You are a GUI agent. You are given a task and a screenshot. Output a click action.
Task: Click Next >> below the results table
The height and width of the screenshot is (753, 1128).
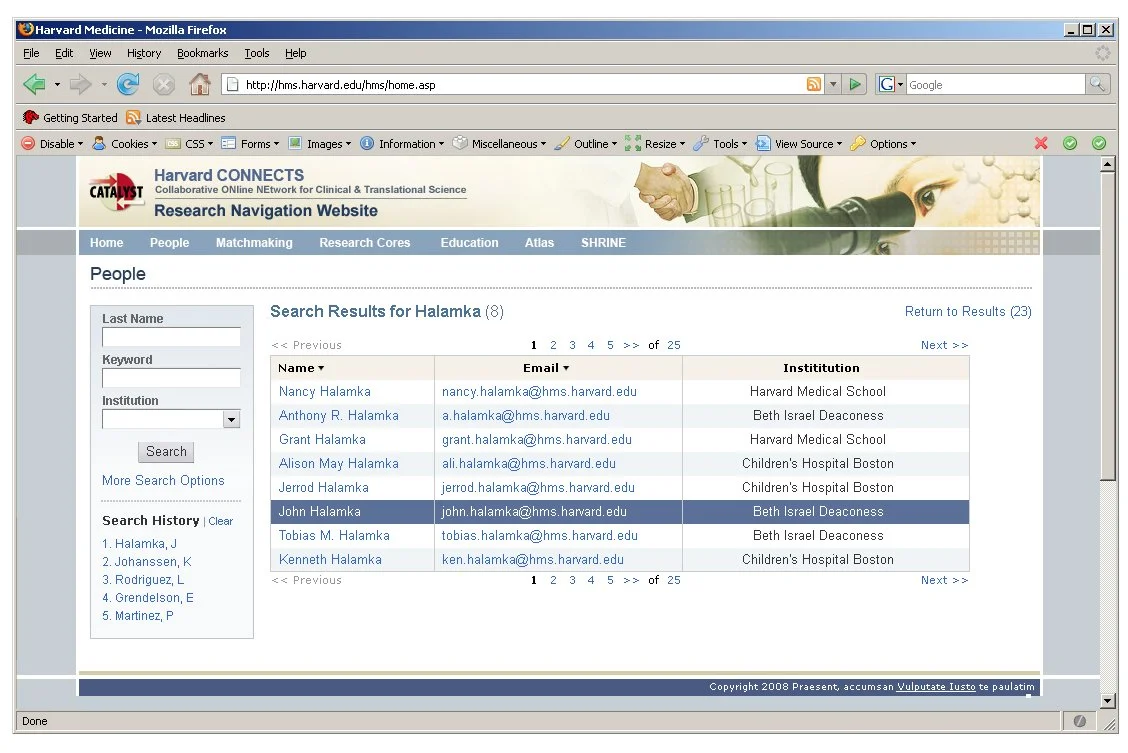(945, 580)
